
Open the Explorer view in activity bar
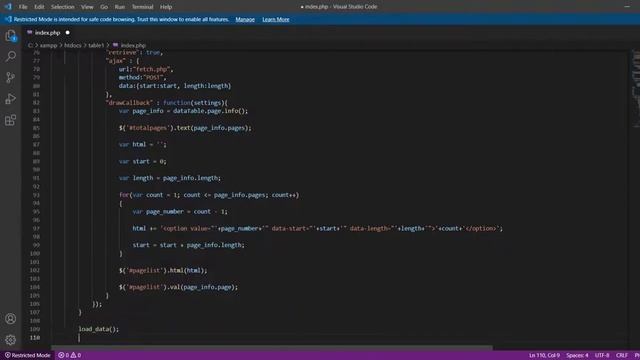[11, 36]
